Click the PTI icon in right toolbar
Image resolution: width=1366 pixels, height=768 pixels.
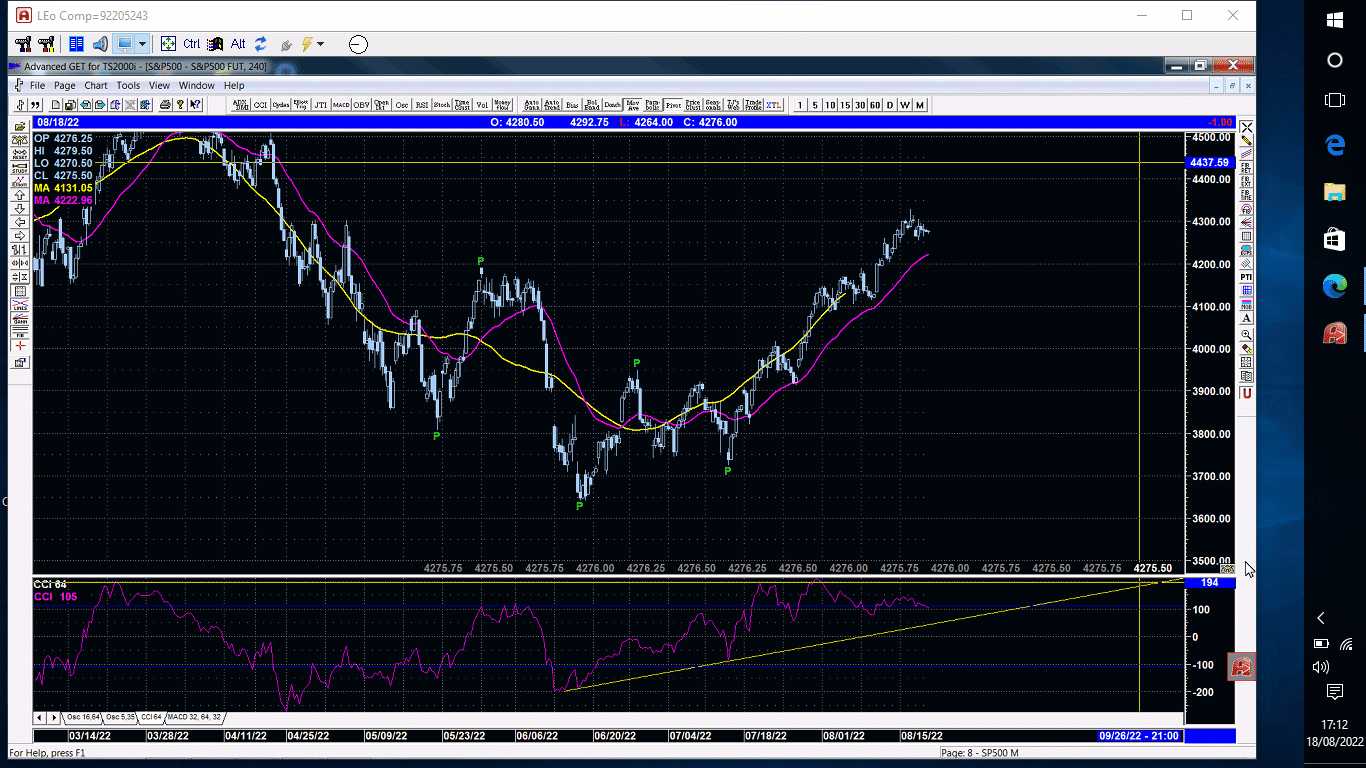[x=1247, y=277]
